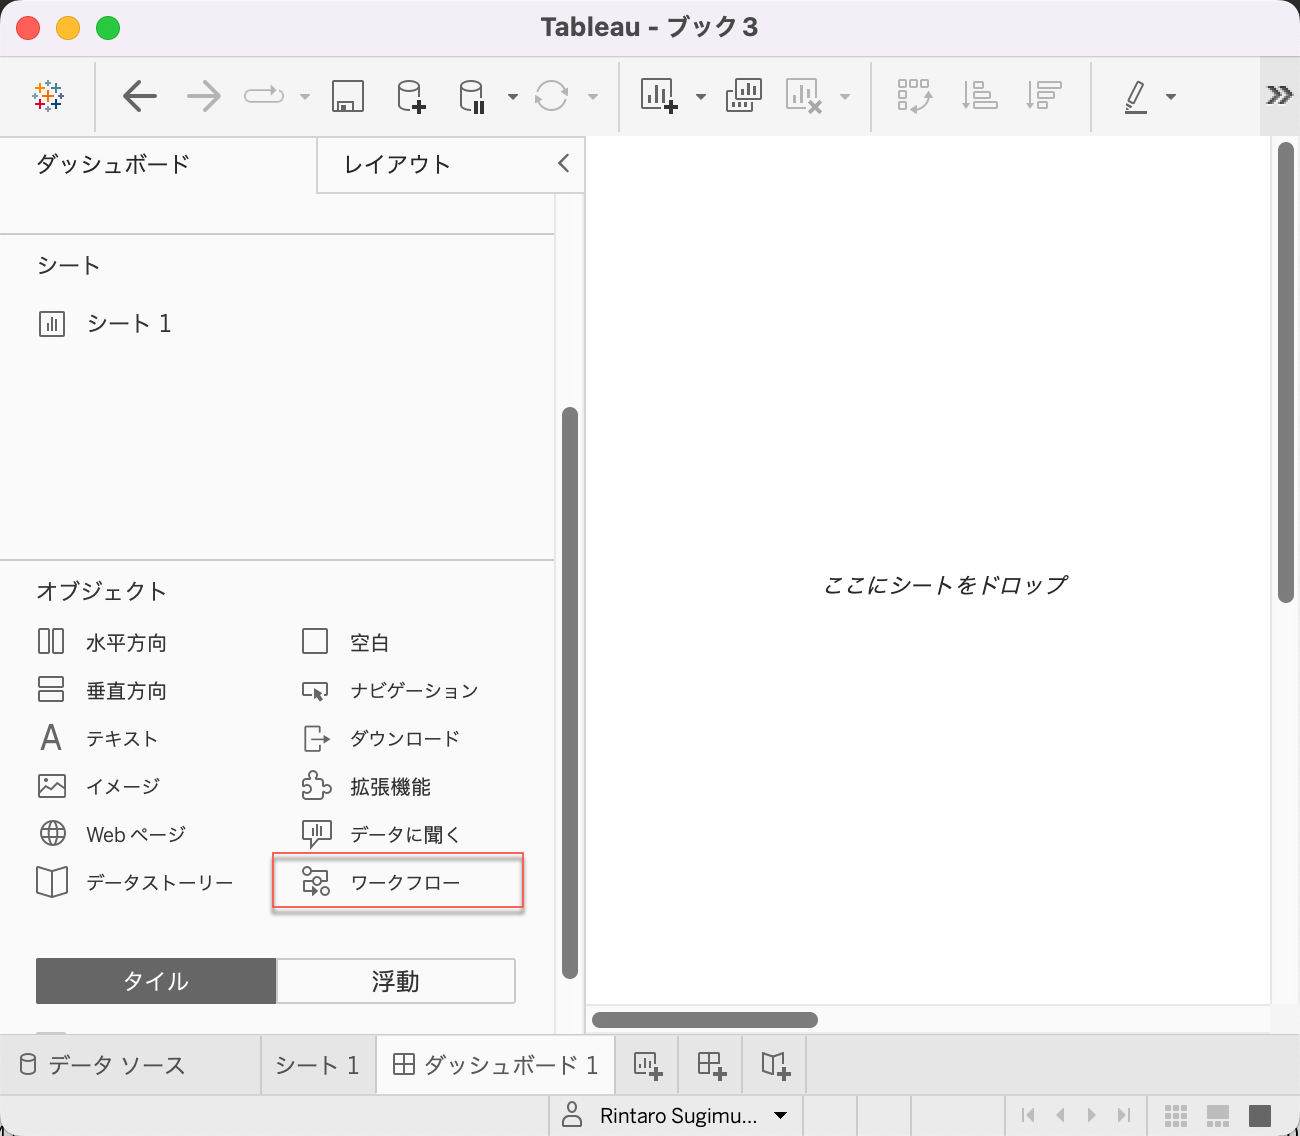The width and height of the screenshot is (1300, 1136).
Task: Toggle layout mode to 浮動
Action: [396, 981]
